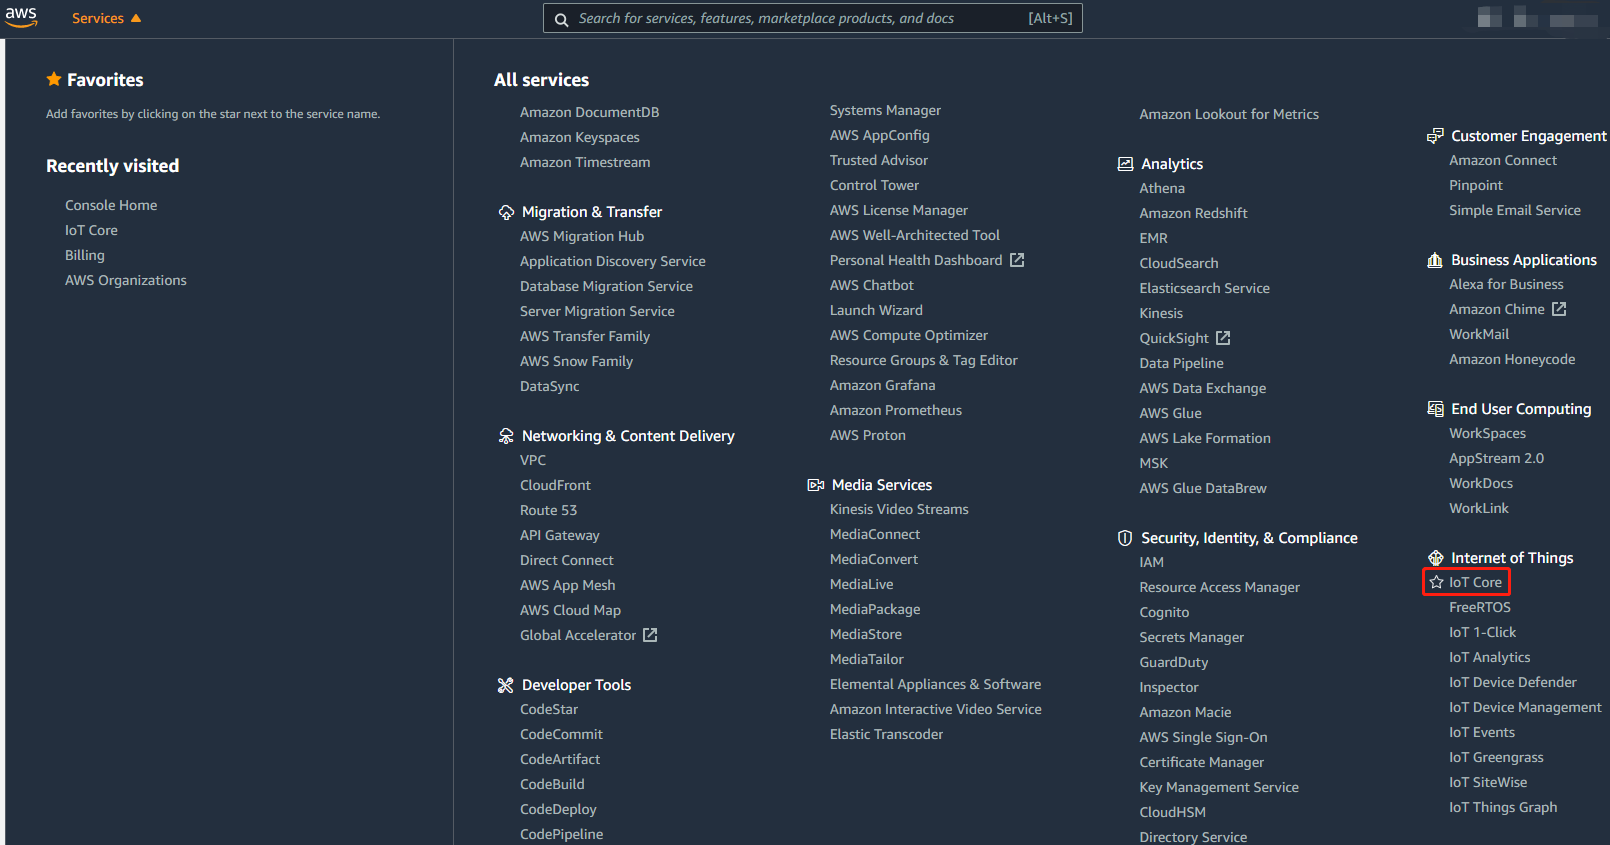
Task: Click external link icon beside Amazon Chime
Action: (1559, 309)
